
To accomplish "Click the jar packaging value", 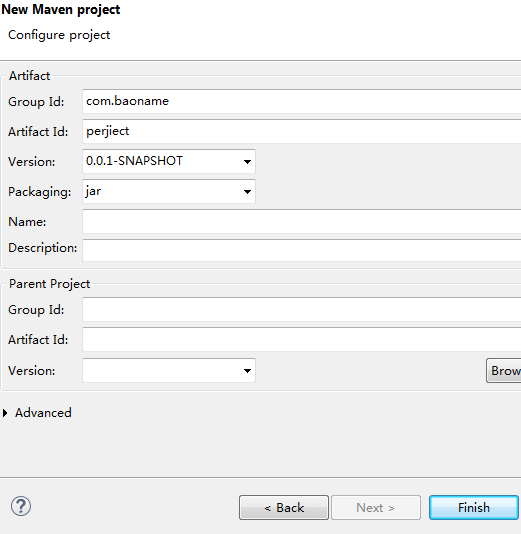I will tap(93, 191).
